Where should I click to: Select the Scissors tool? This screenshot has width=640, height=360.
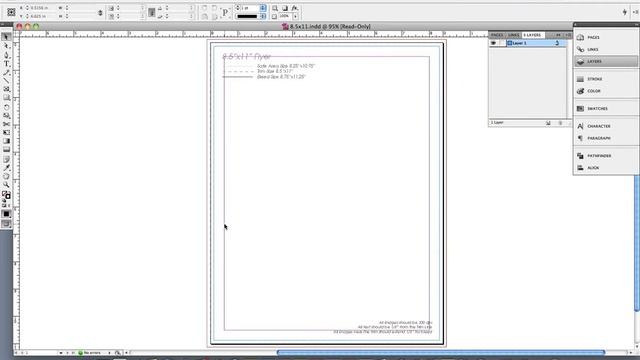[6, 124]
